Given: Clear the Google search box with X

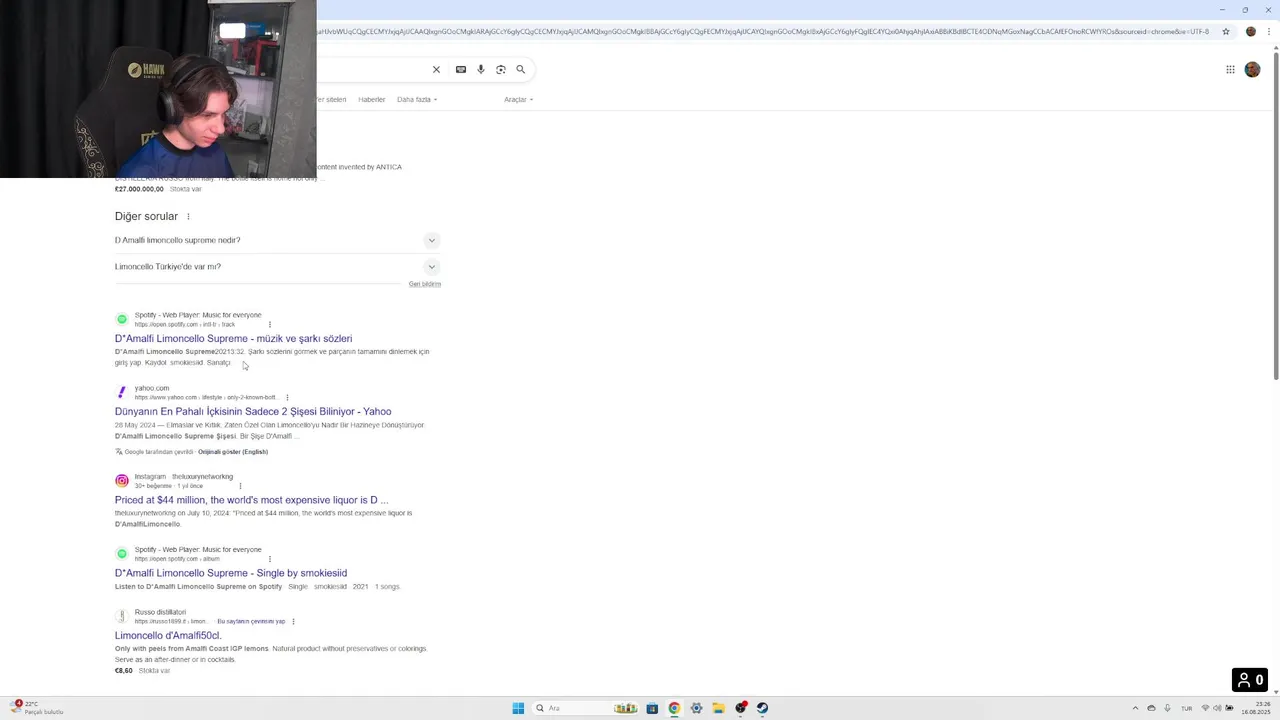Looking at the screenshot, I should (436, 69).
